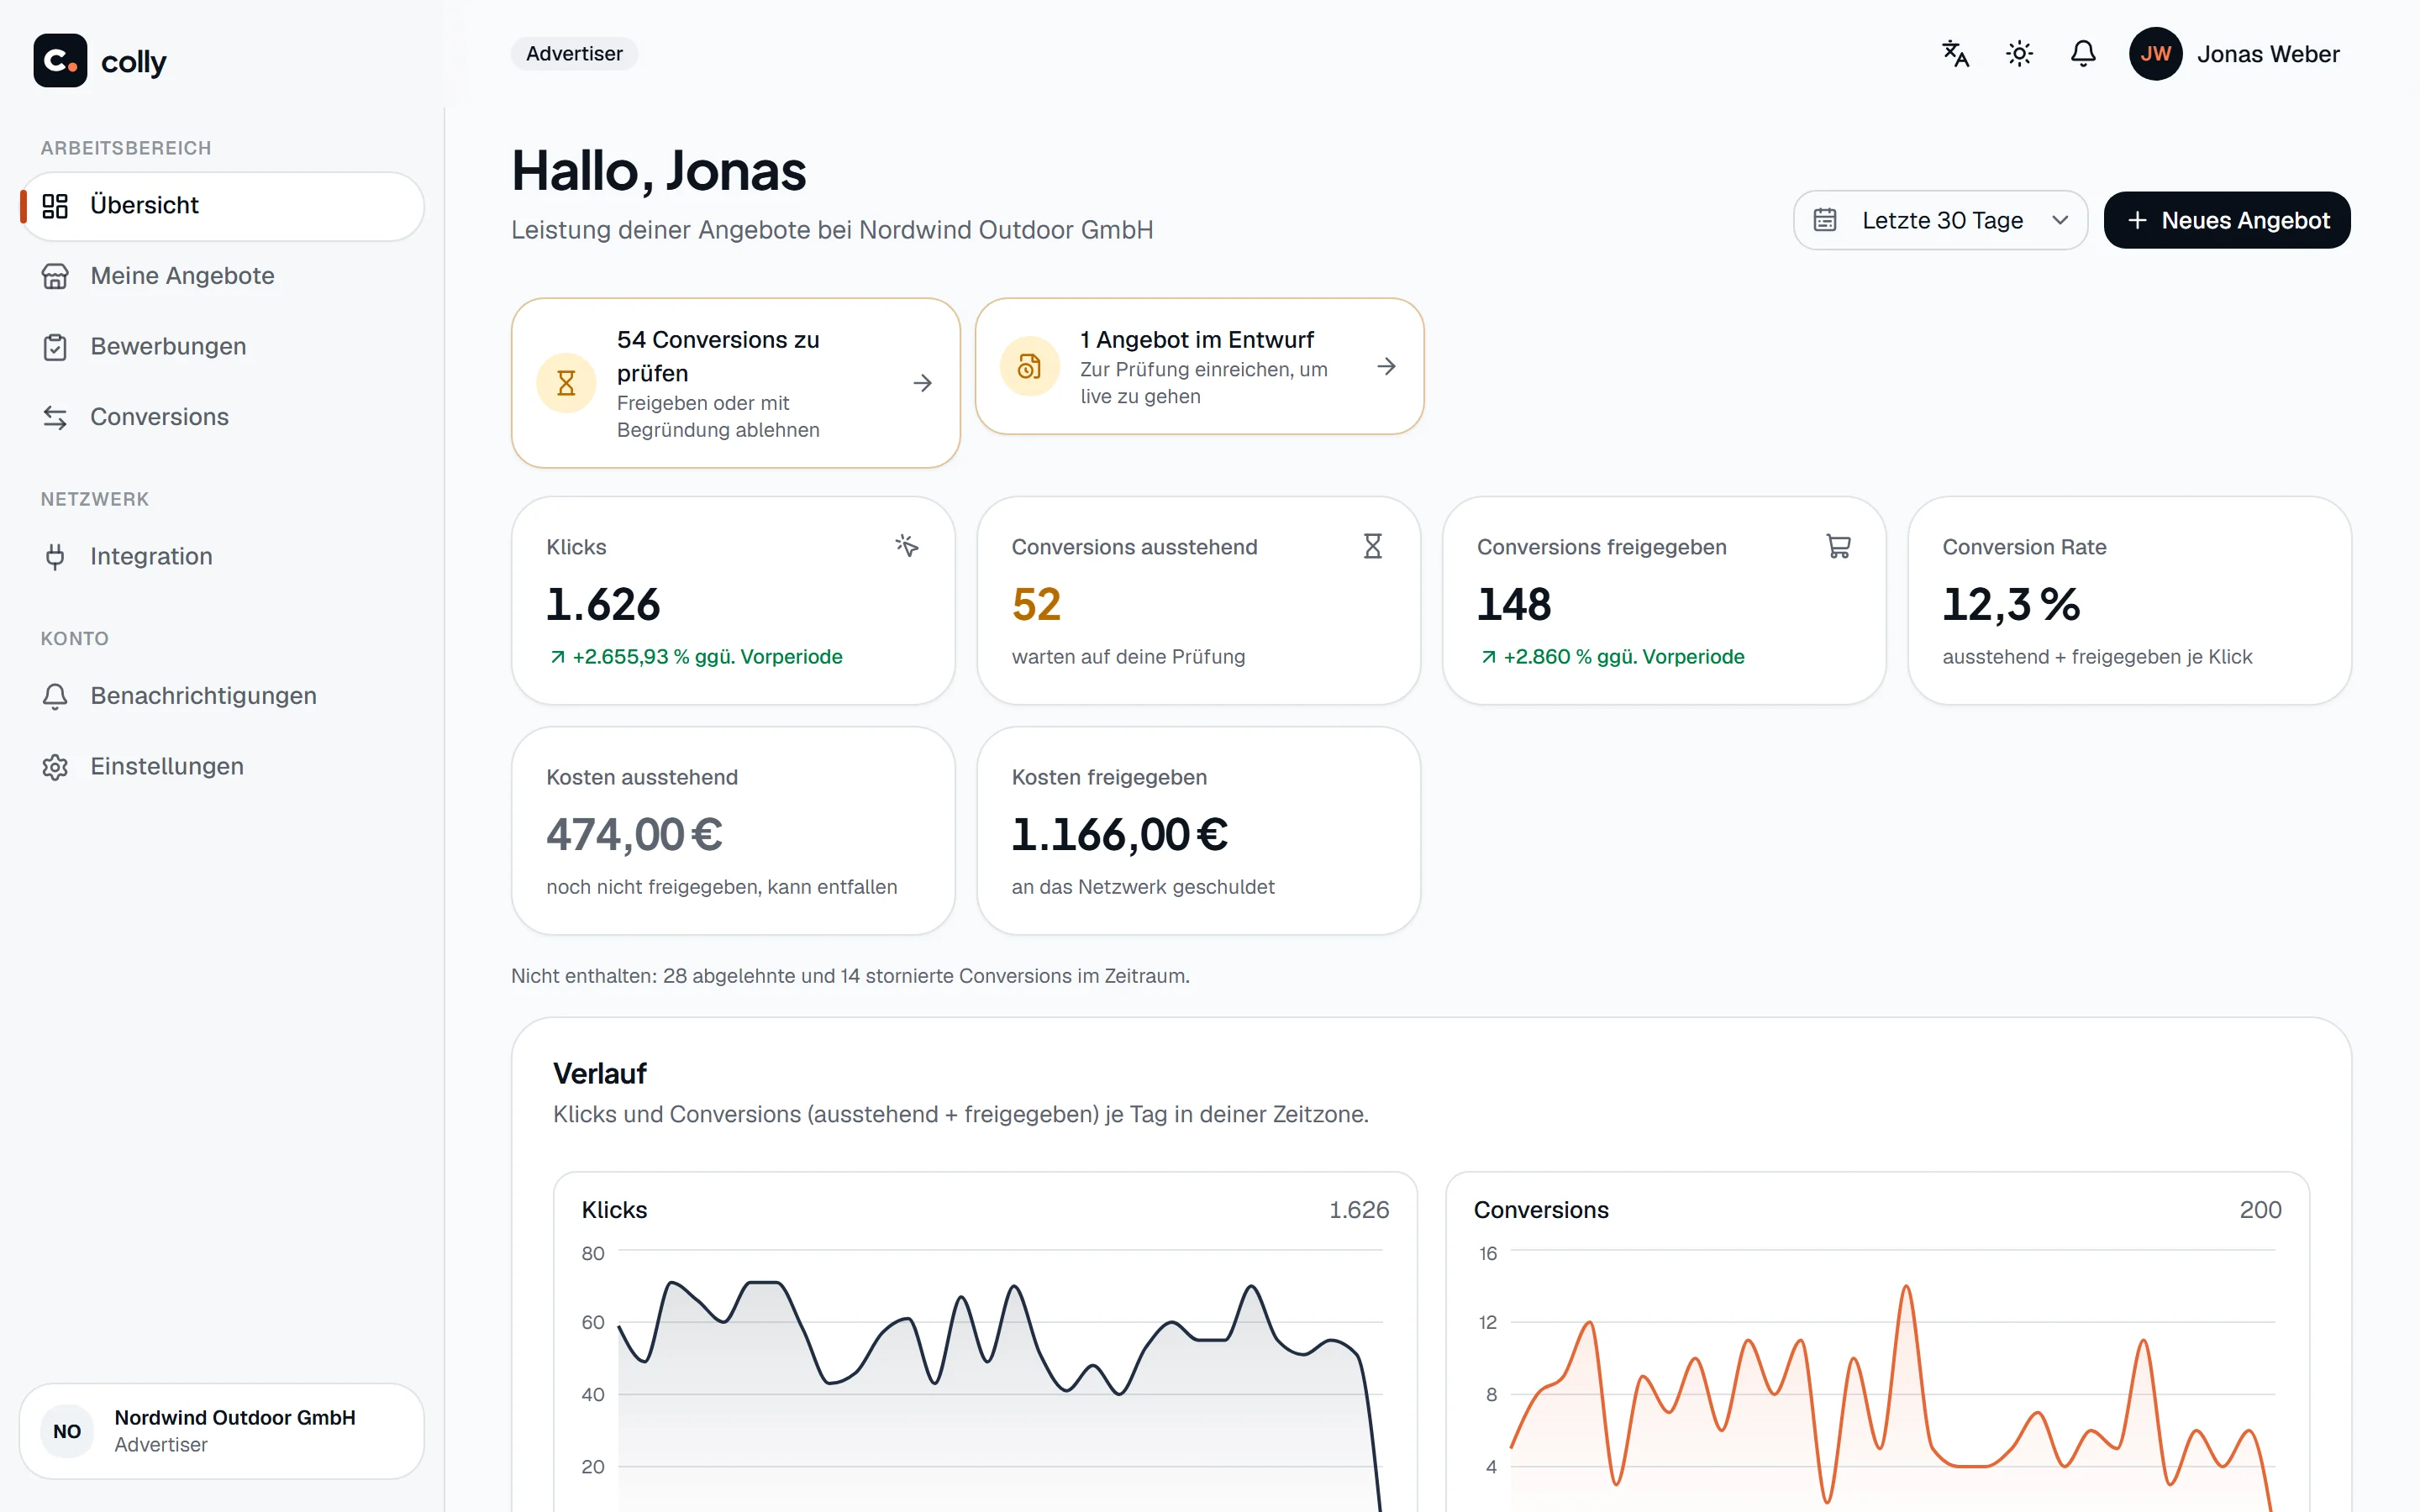Viewport: 2420px width, 1512px height.
Task: Click the Jonas Weber user name
Action: [x=2268, y=54]
